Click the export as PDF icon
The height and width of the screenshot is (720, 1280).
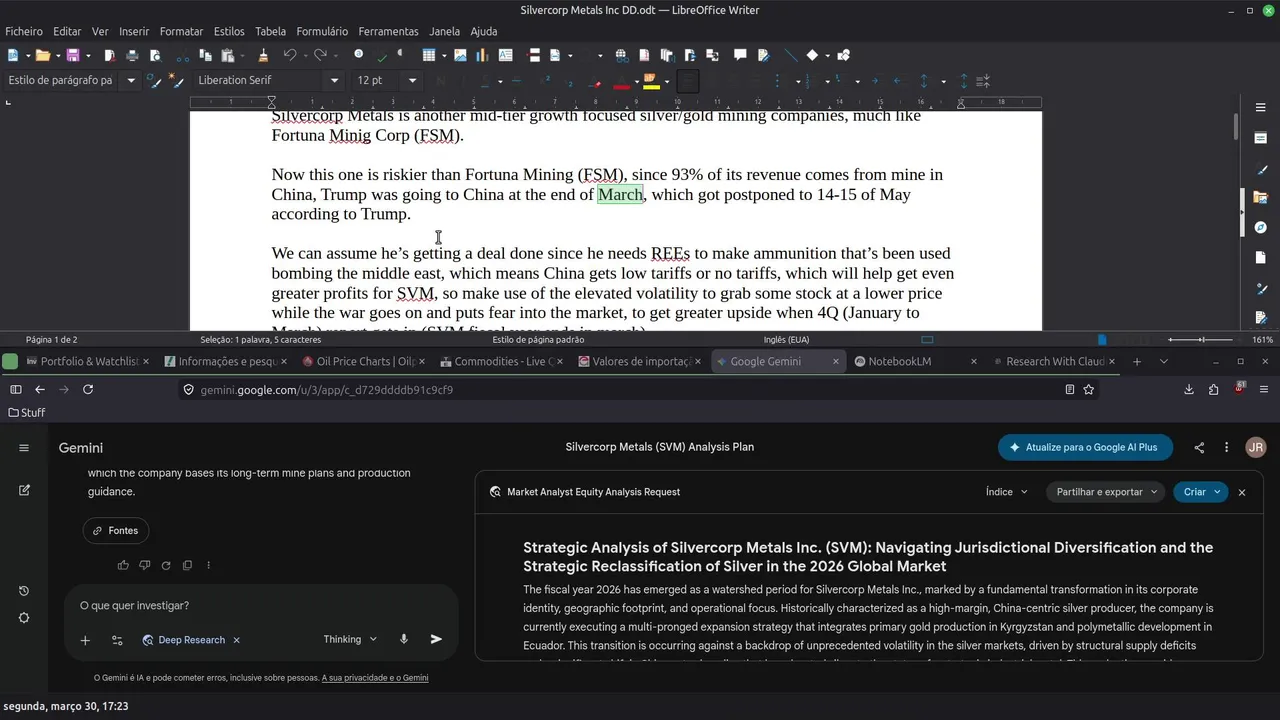point(110,55)
